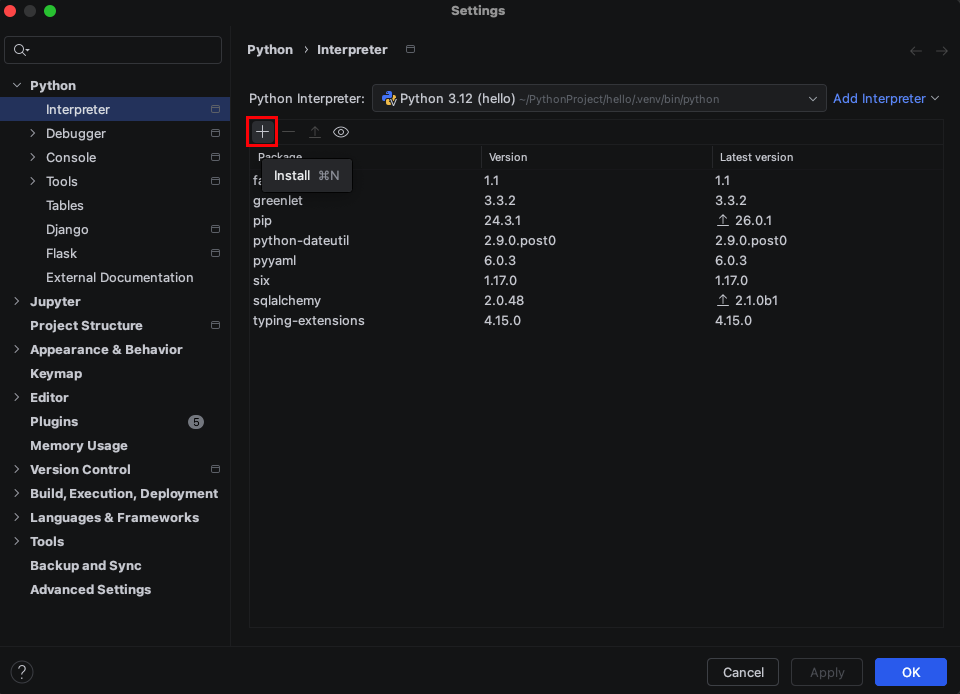Click project-level icon beside Interpreter breadcrumb
Screen dimensions: 960x694
[x=410, y=49]
